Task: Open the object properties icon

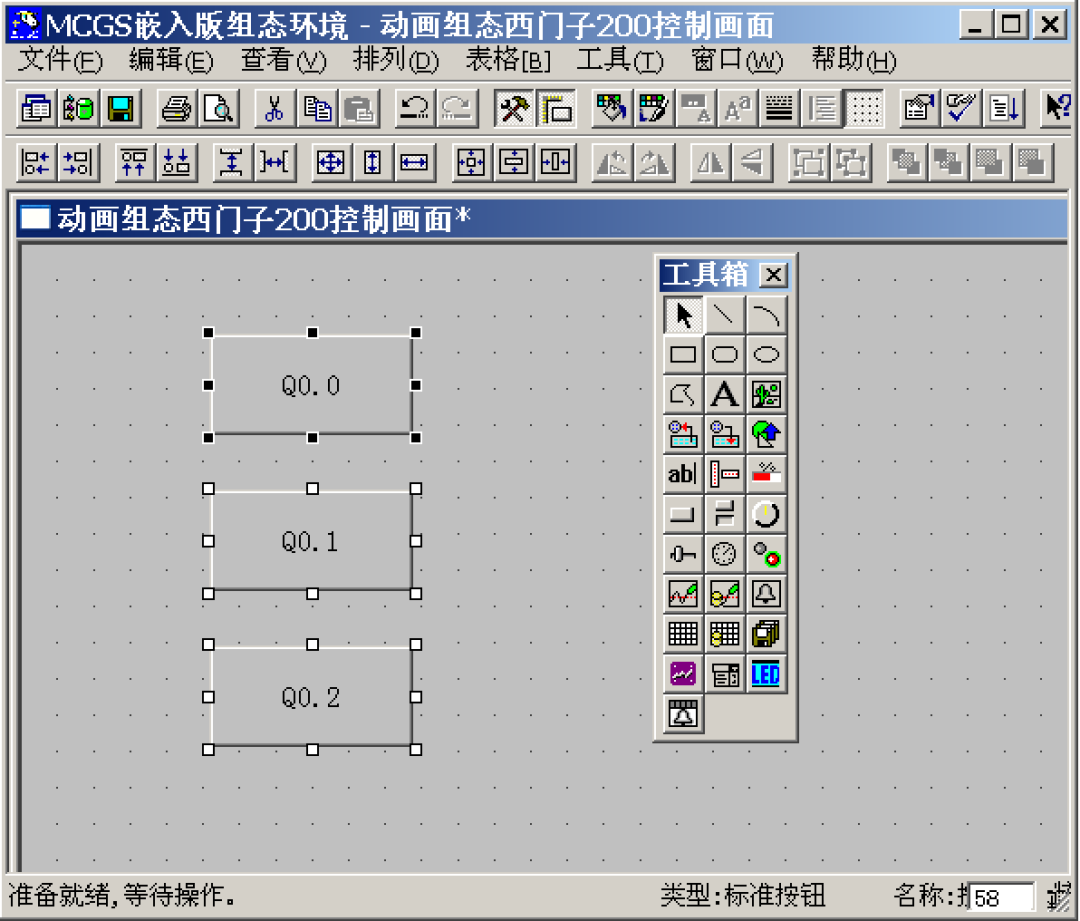Action: tap(919, 108)
